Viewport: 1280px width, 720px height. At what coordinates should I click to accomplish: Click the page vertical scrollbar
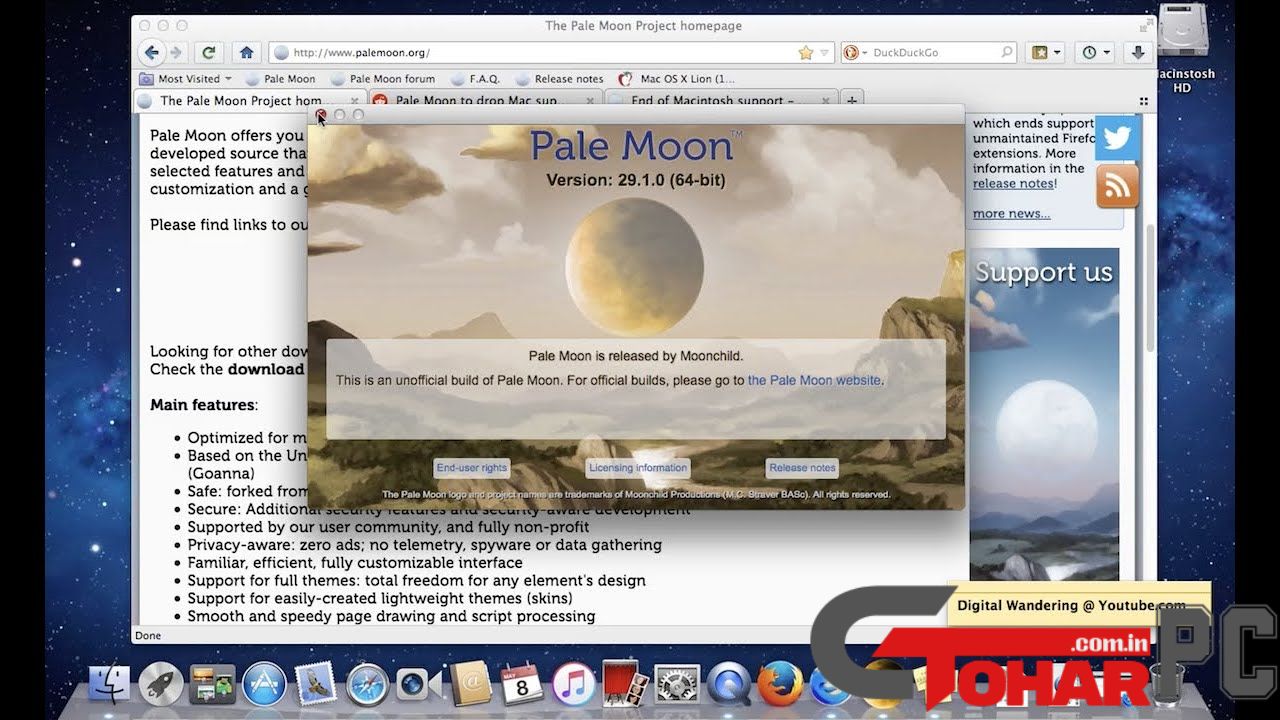tap(1150, 288)
